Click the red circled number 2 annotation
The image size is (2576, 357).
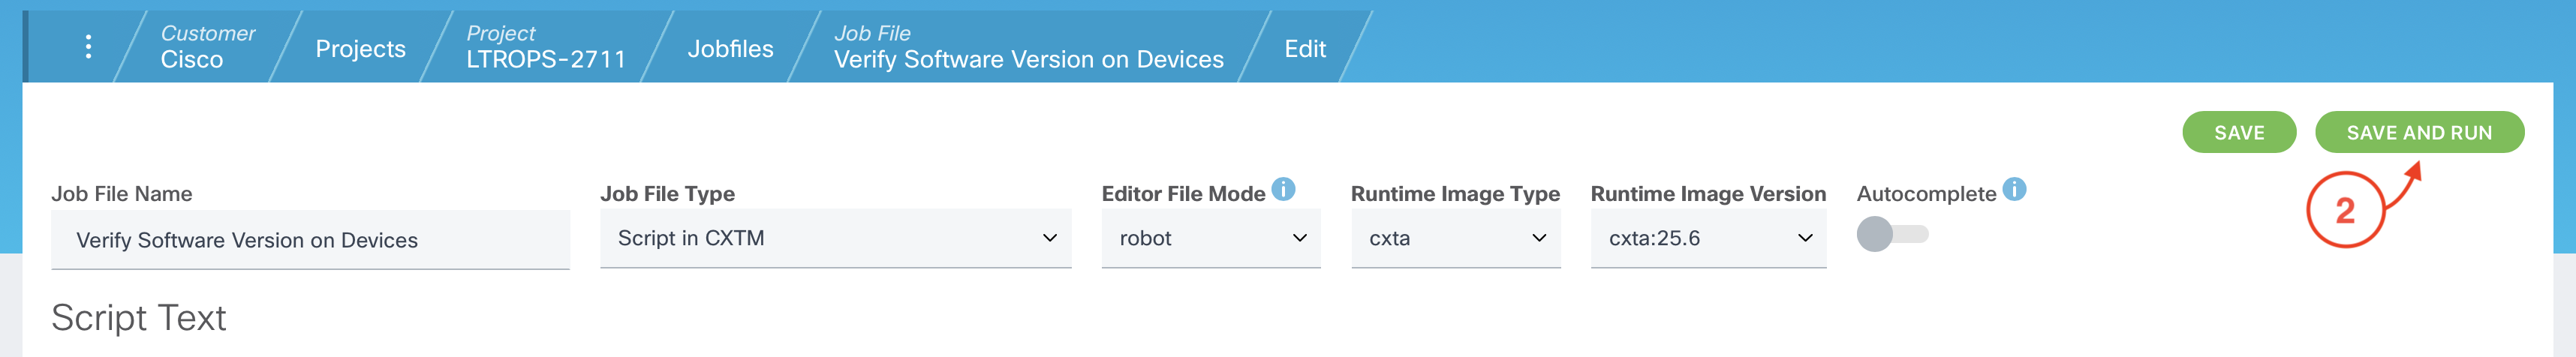[2344, 211]
